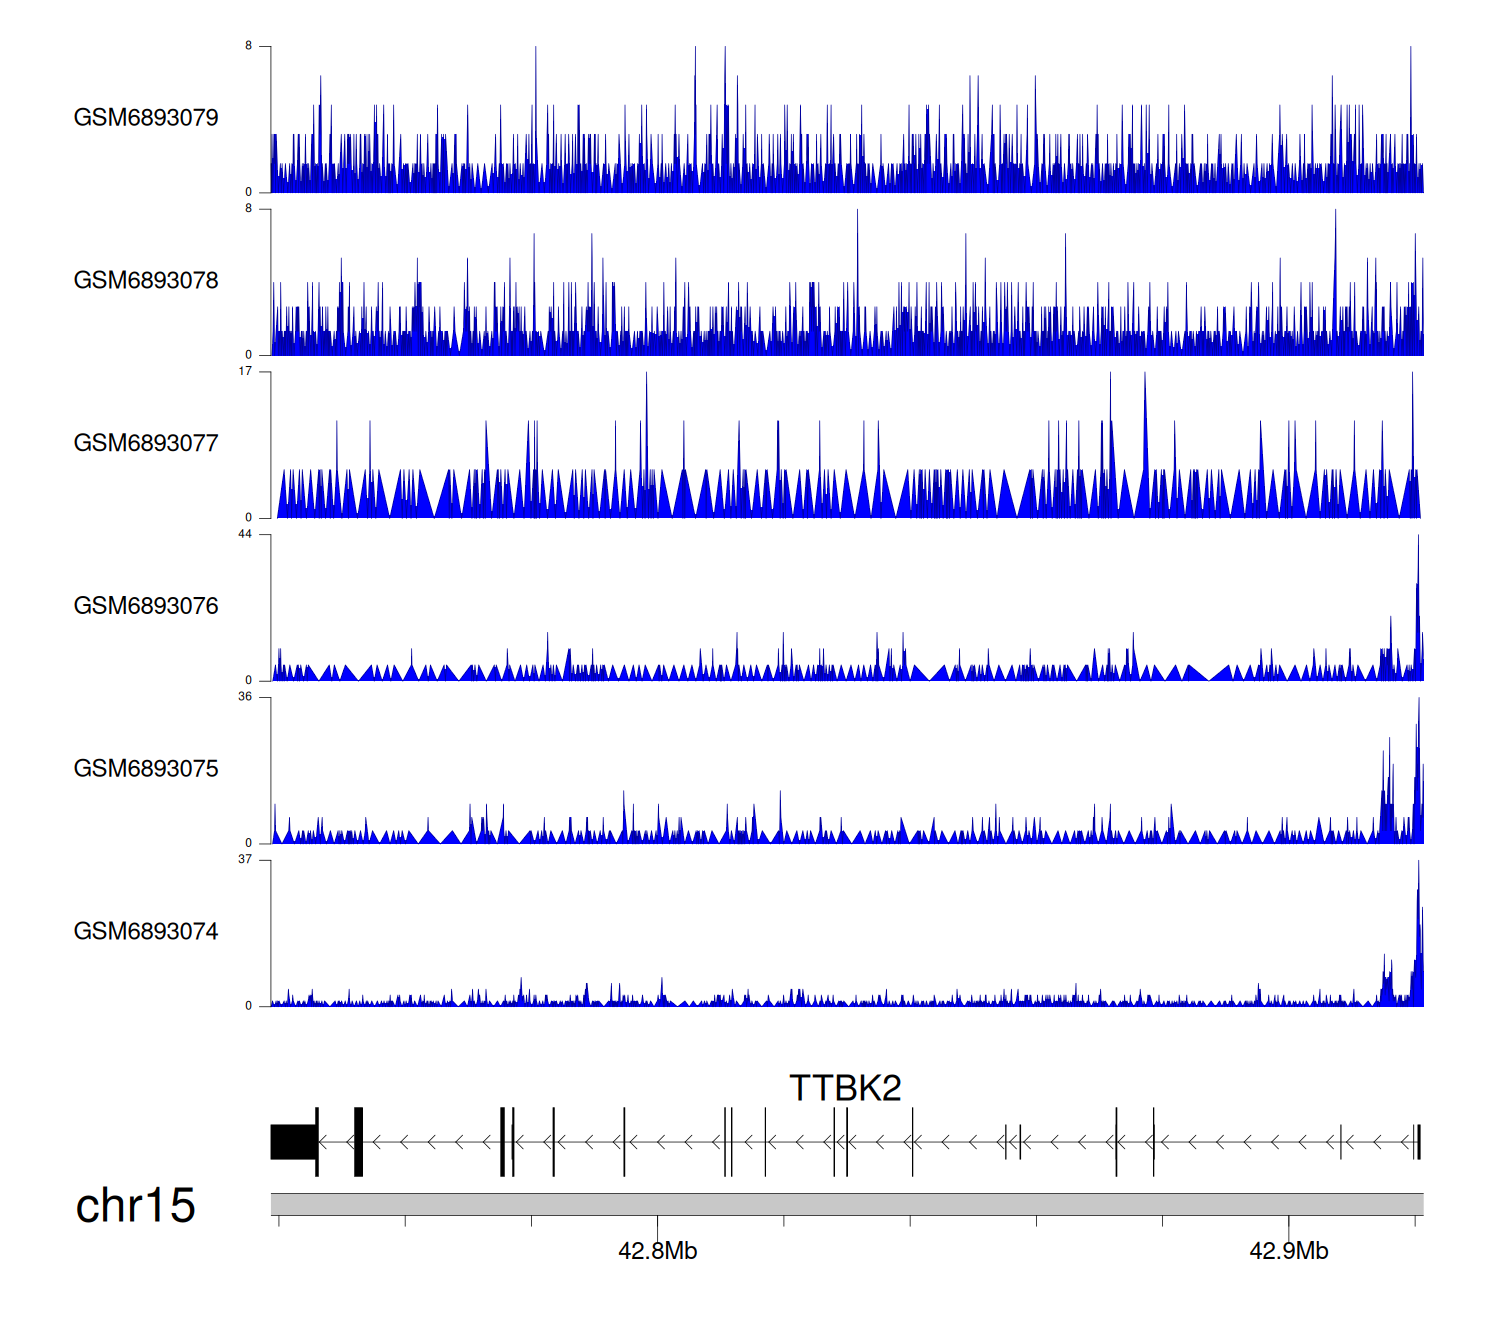Select the GSM6893078 track label
Viewport: 1500px width, 1320px height.
point(146,281)
